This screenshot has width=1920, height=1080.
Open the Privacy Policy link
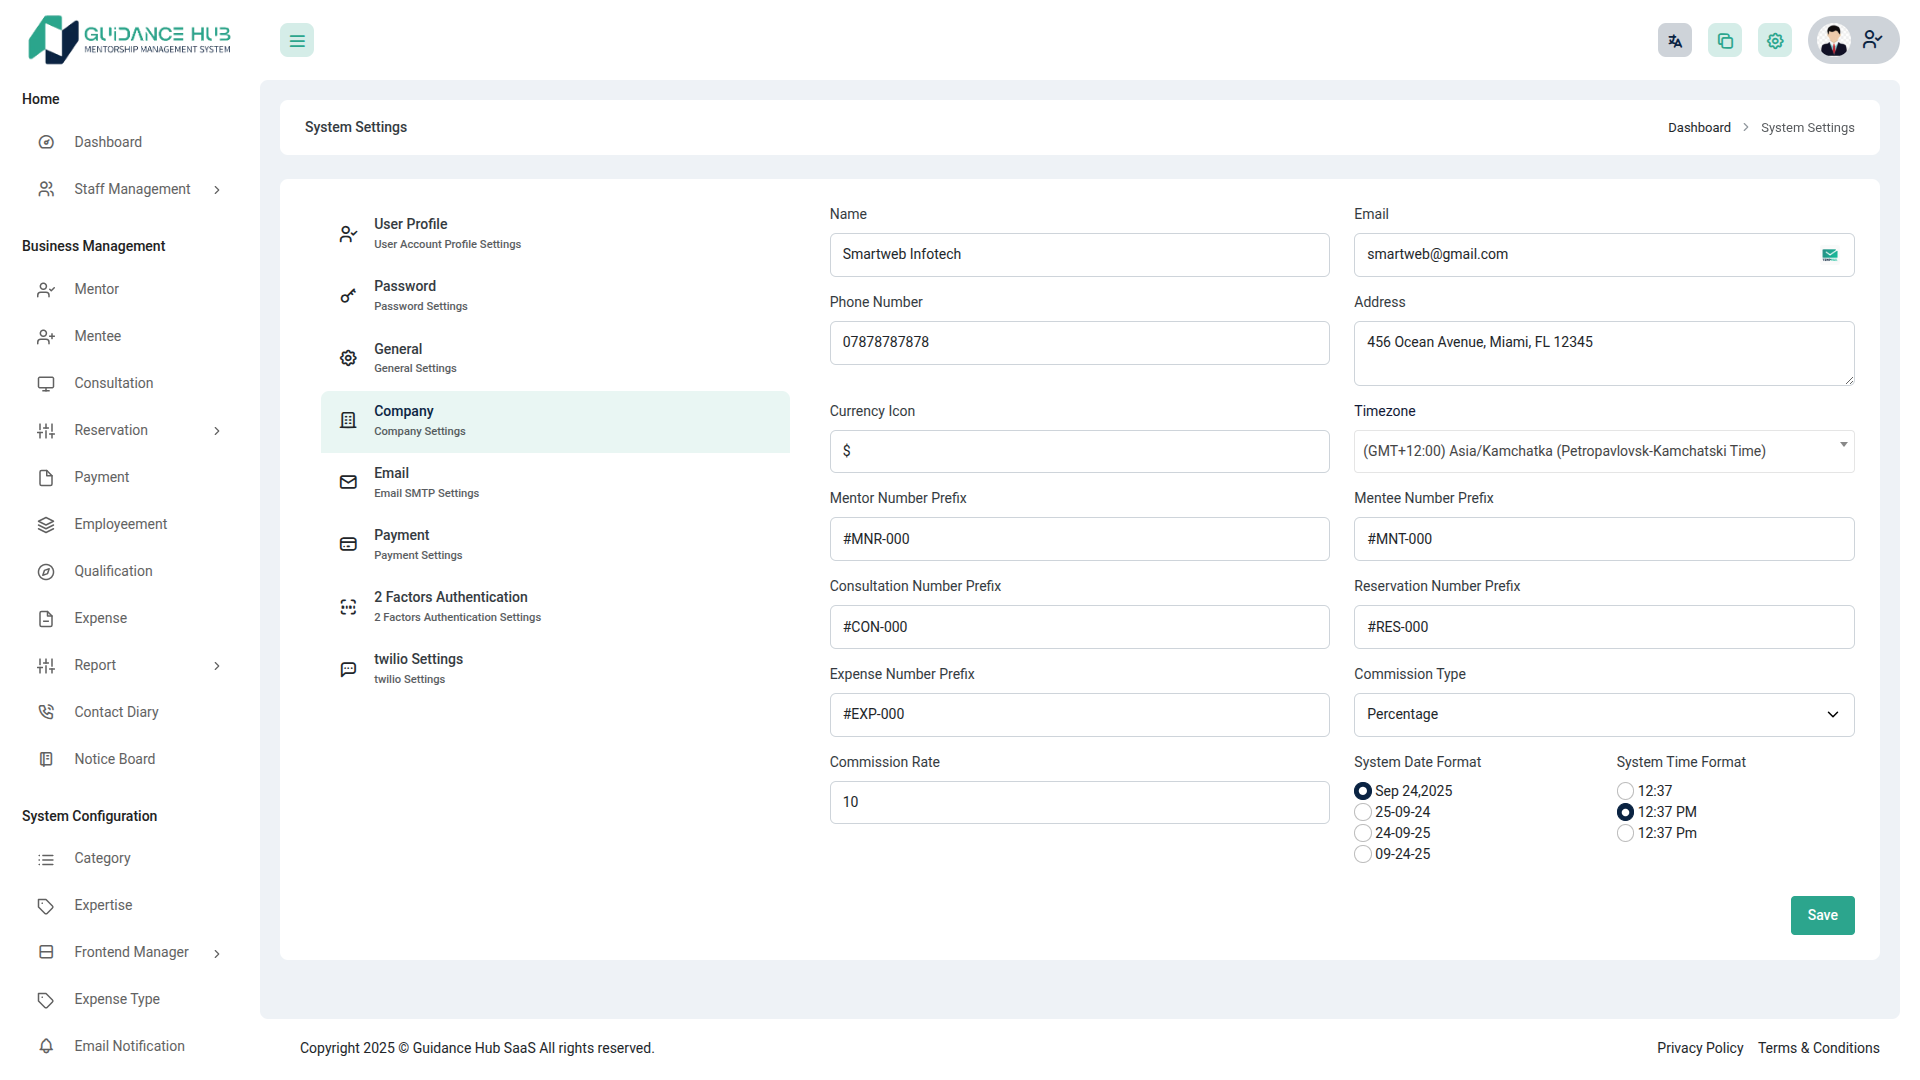(x=1699, y=1048)
